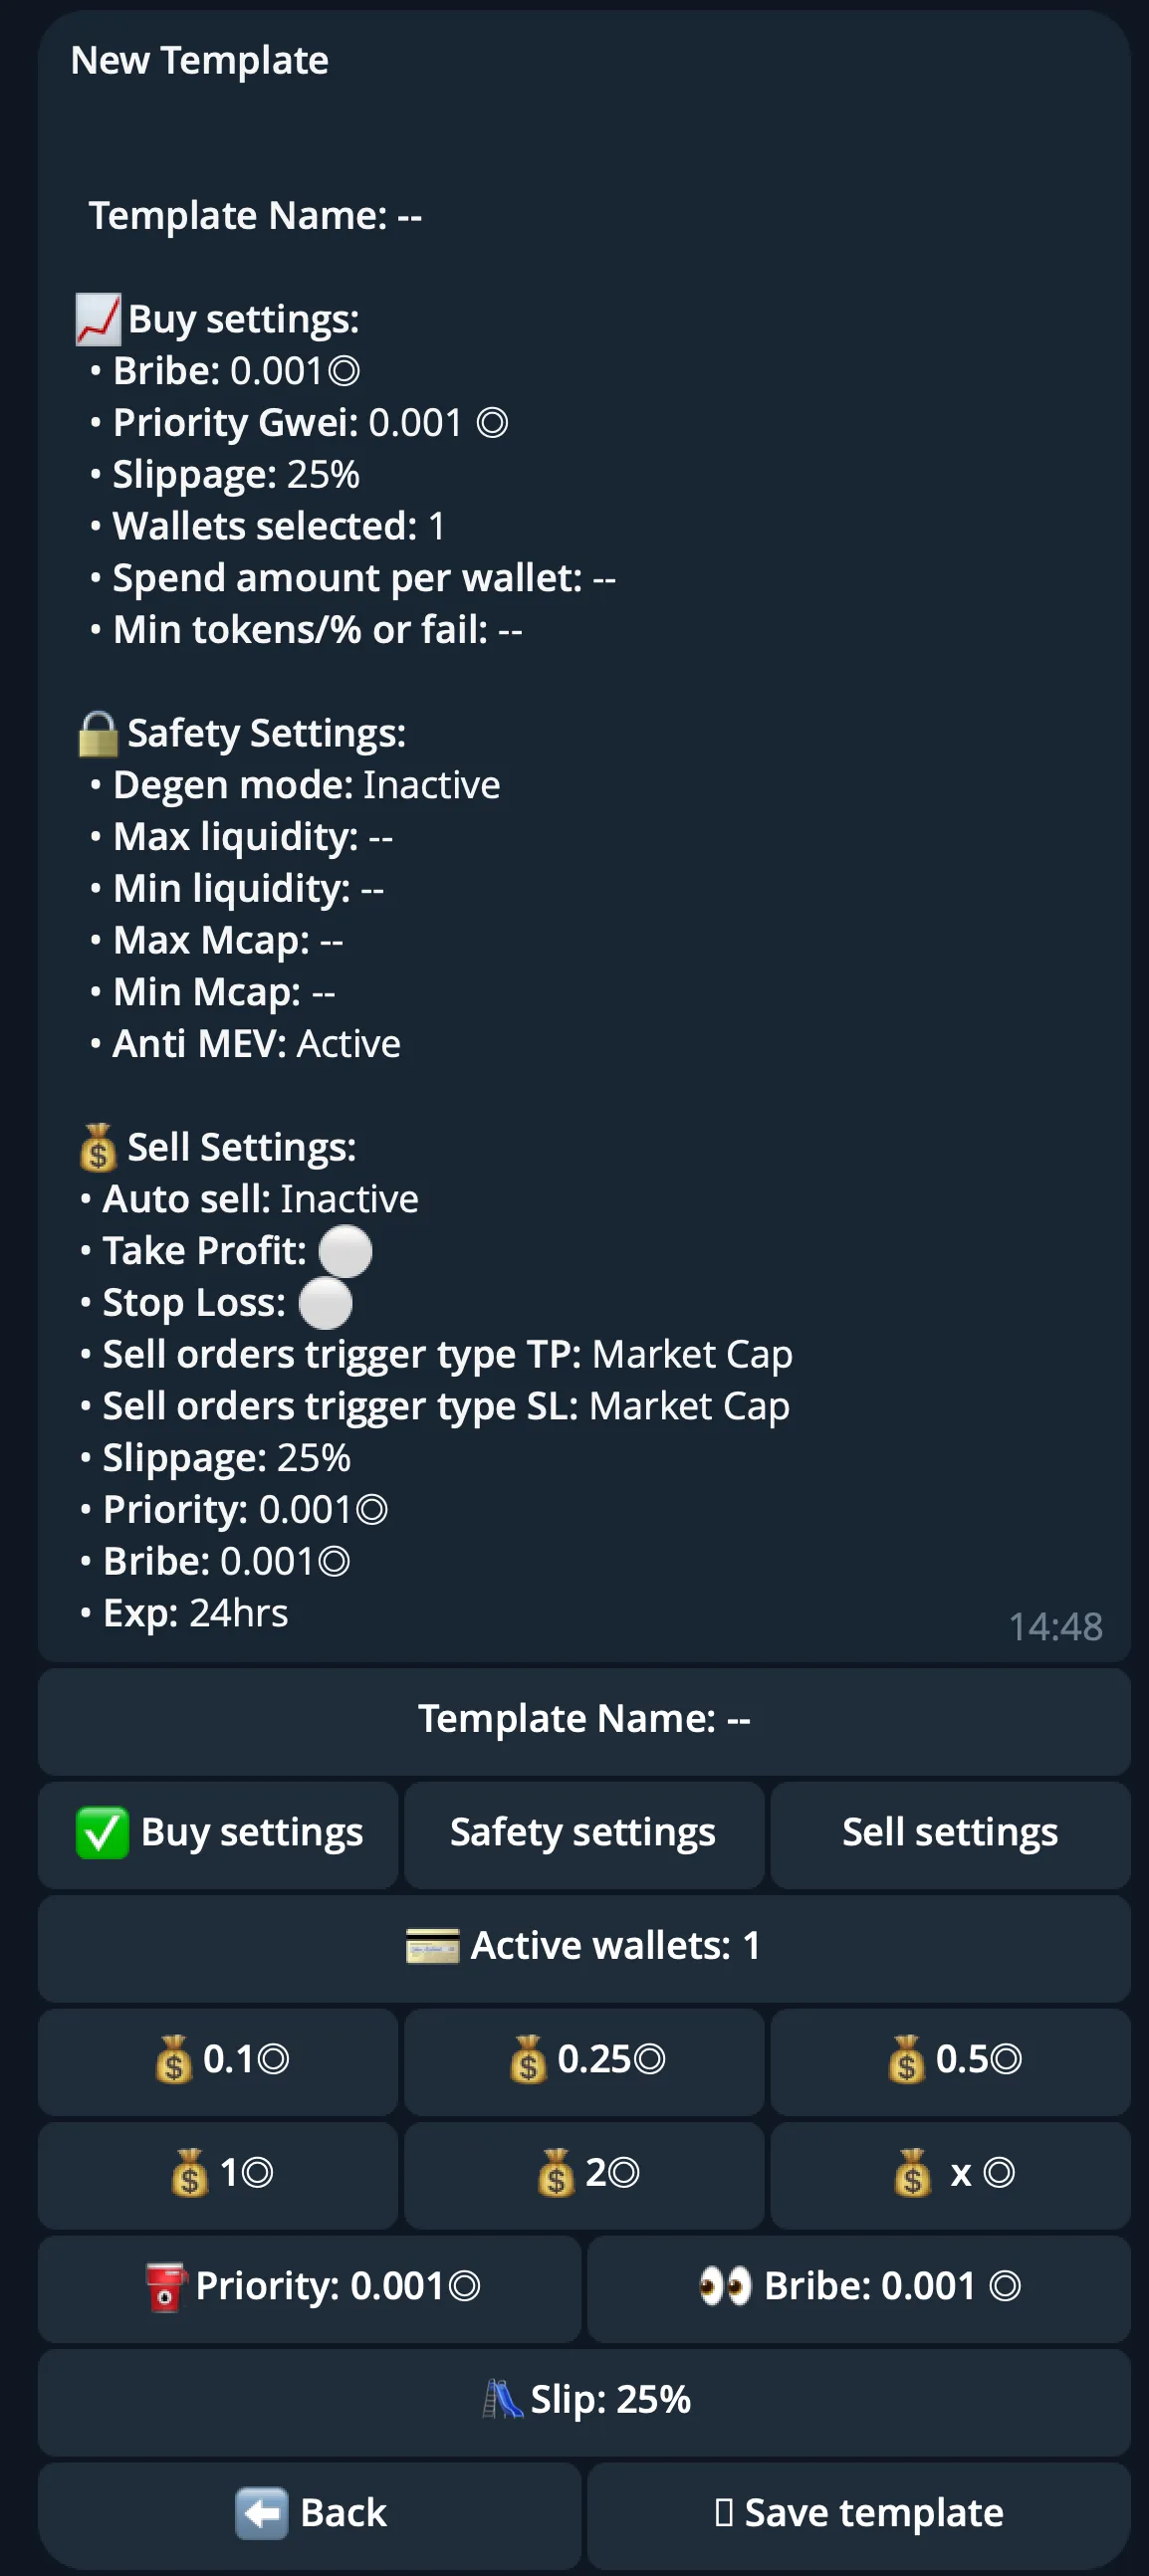This screenshot has height=2576, width=1149.
Task: Go Back from the template menu
Action: coord(310,2512)
